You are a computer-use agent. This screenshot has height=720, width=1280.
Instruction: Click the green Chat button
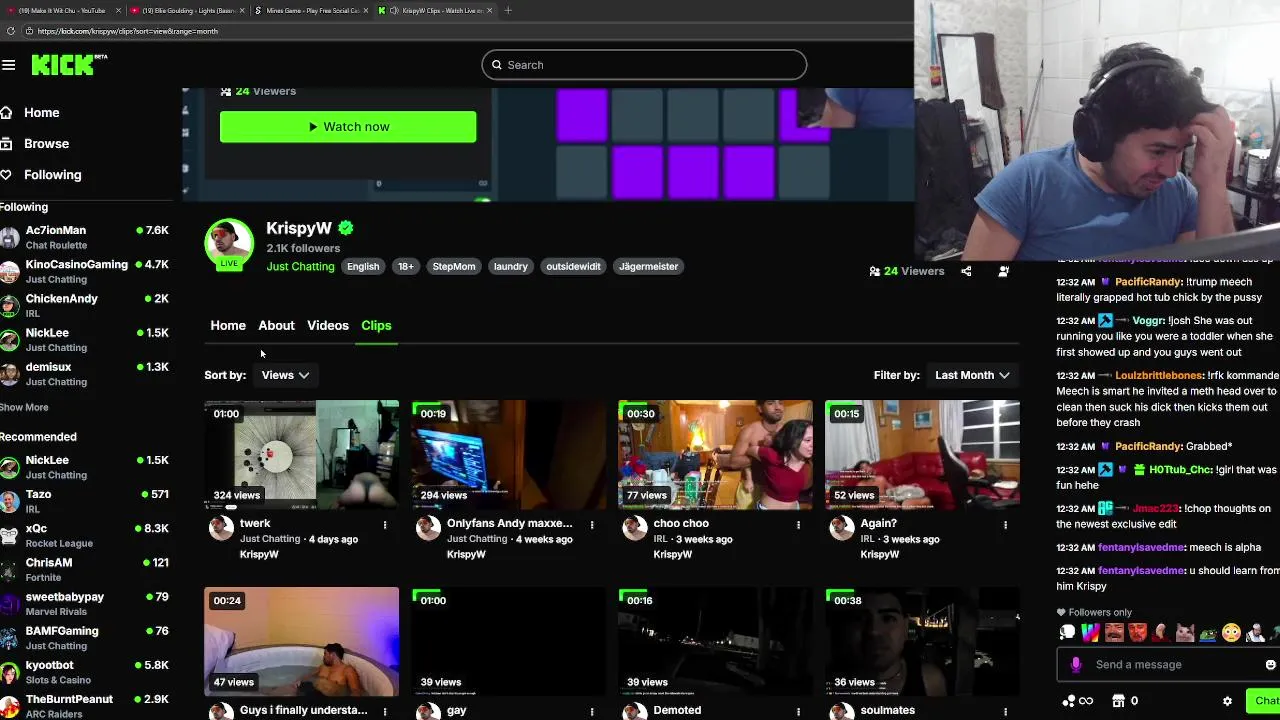point(1264,701)
